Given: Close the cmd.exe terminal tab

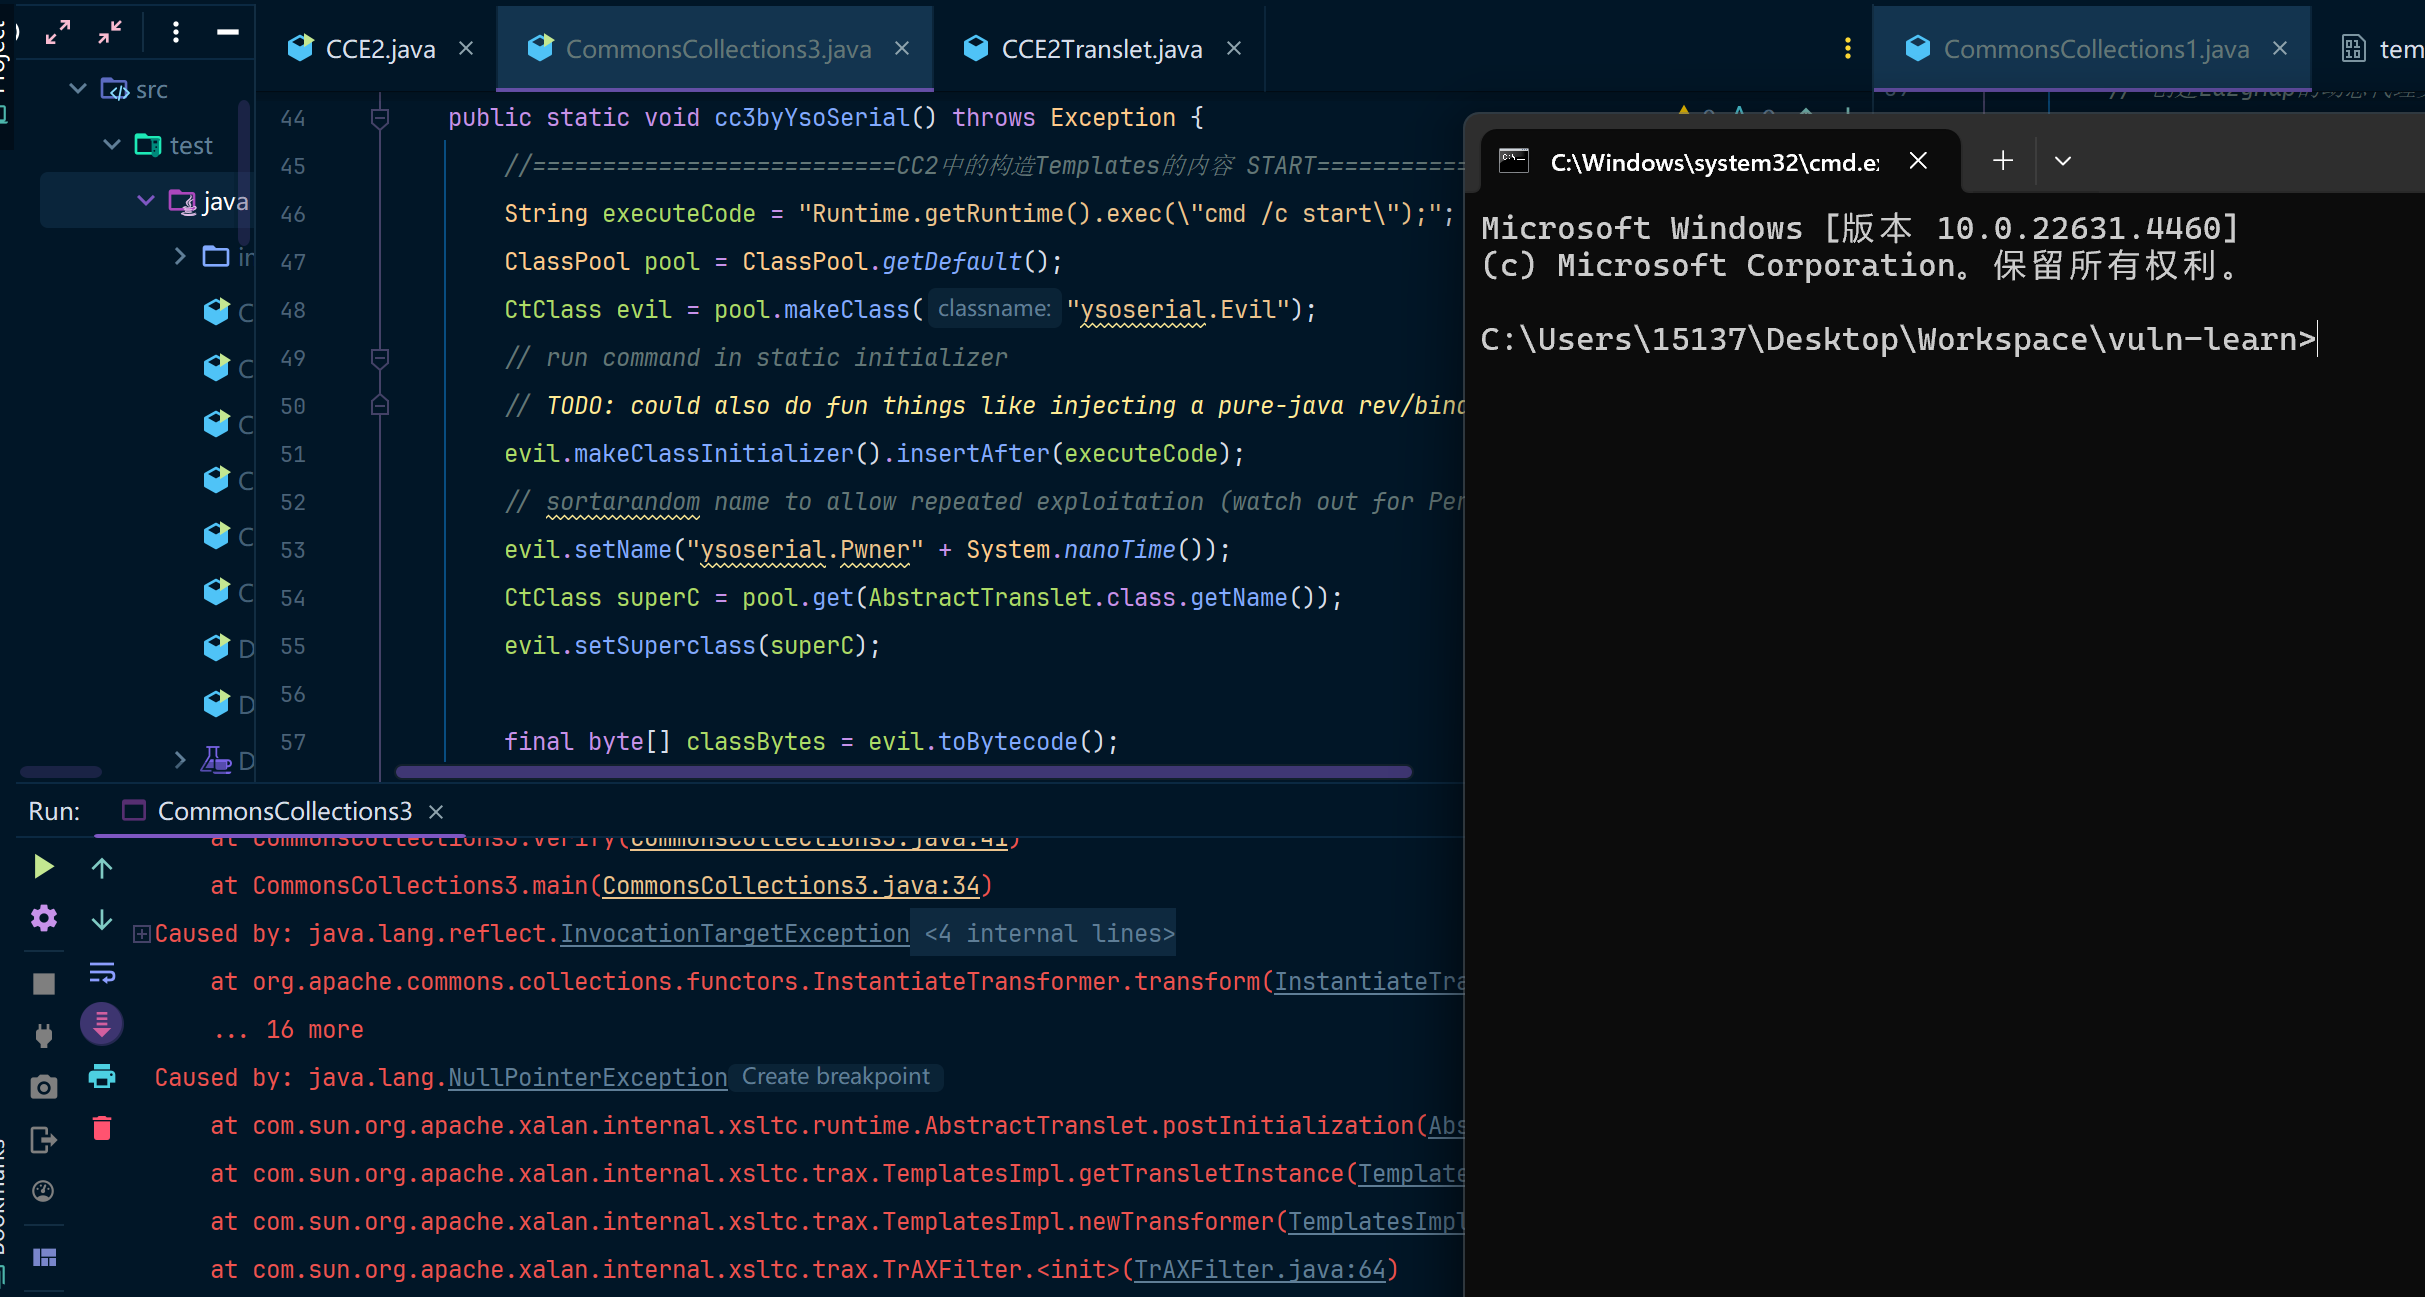Looking at the screenshot, I should pyautogui.click(x=1918, y=161).
